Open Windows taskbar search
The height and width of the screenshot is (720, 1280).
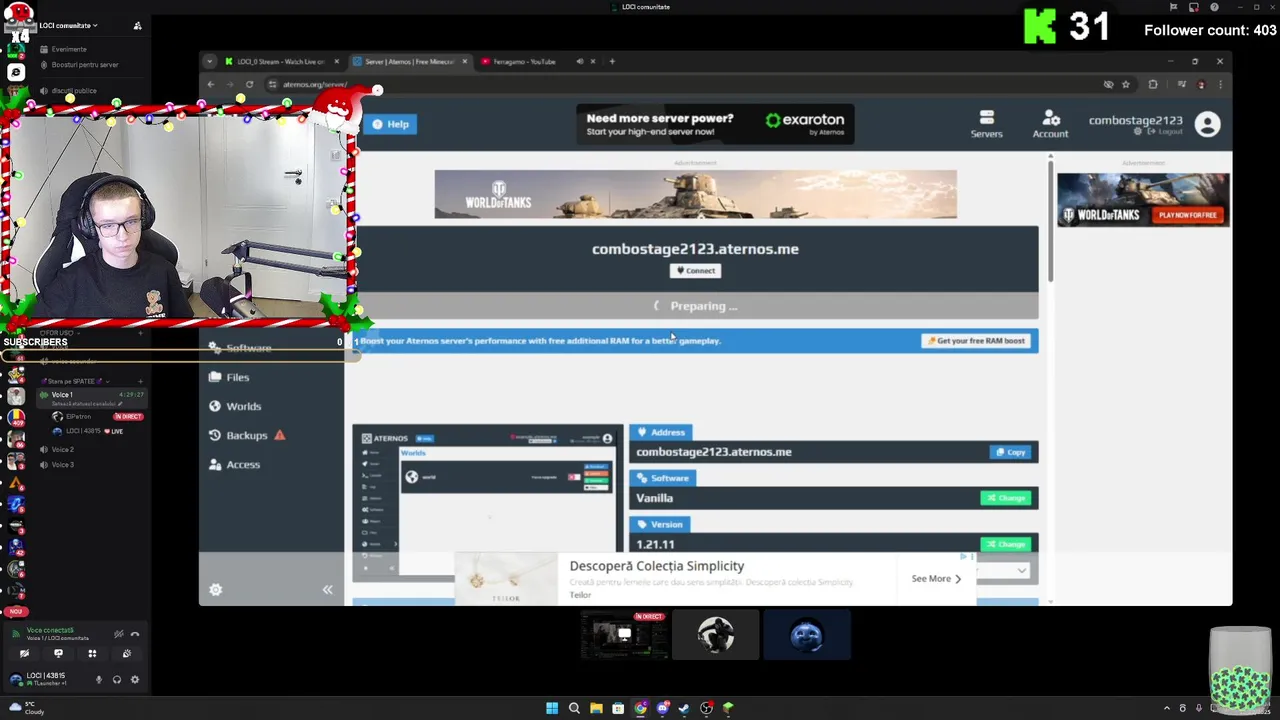click(574, 708)
